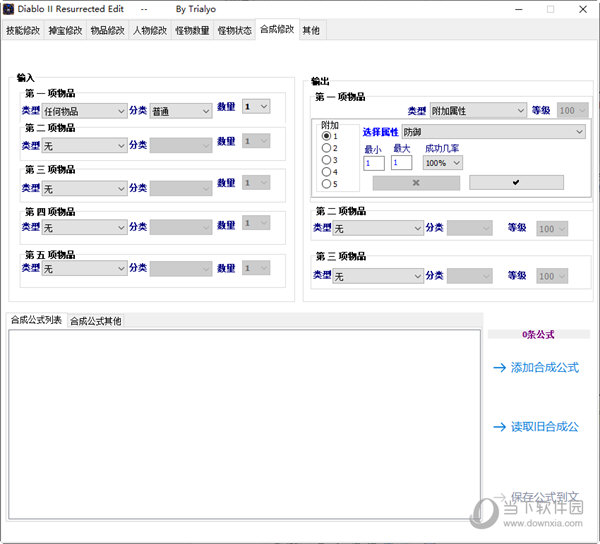Open 选择属性 dropdown showing 防御
The height and width of the screenshot is (544, 600).
pos(494,132)
